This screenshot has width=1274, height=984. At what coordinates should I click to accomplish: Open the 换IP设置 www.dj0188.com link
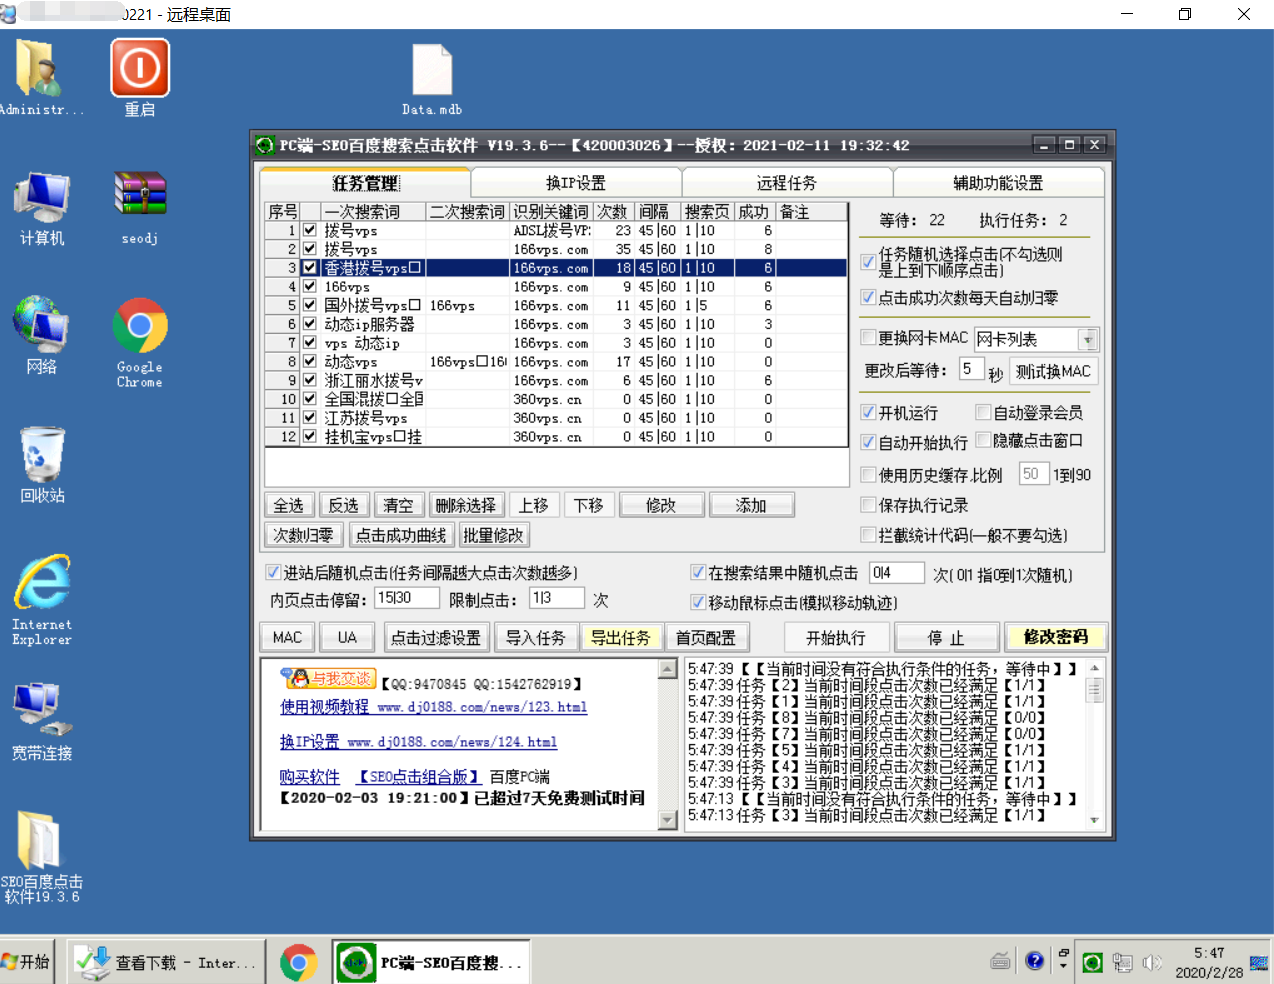click(x=418, y=742)
